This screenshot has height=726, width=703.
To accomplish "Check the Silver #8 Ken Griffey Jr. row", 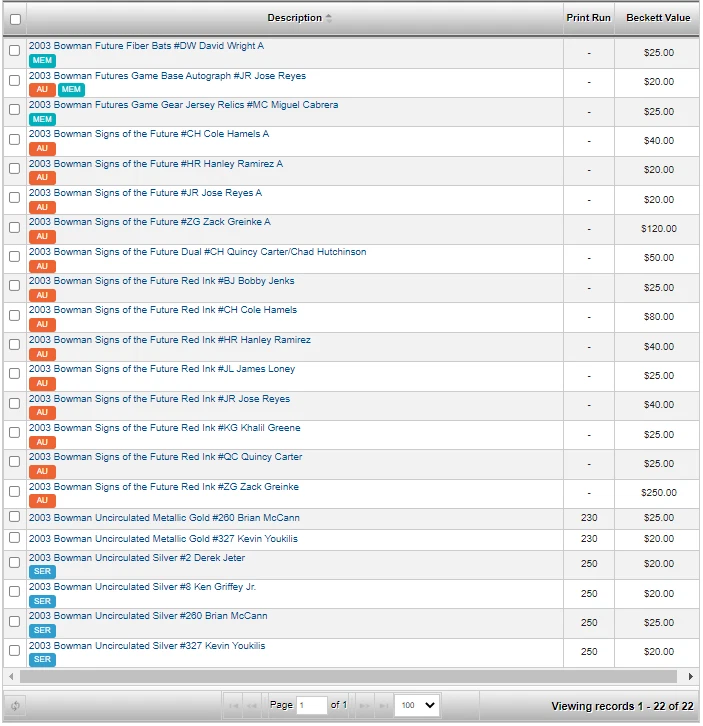I will tap(14, 592).
